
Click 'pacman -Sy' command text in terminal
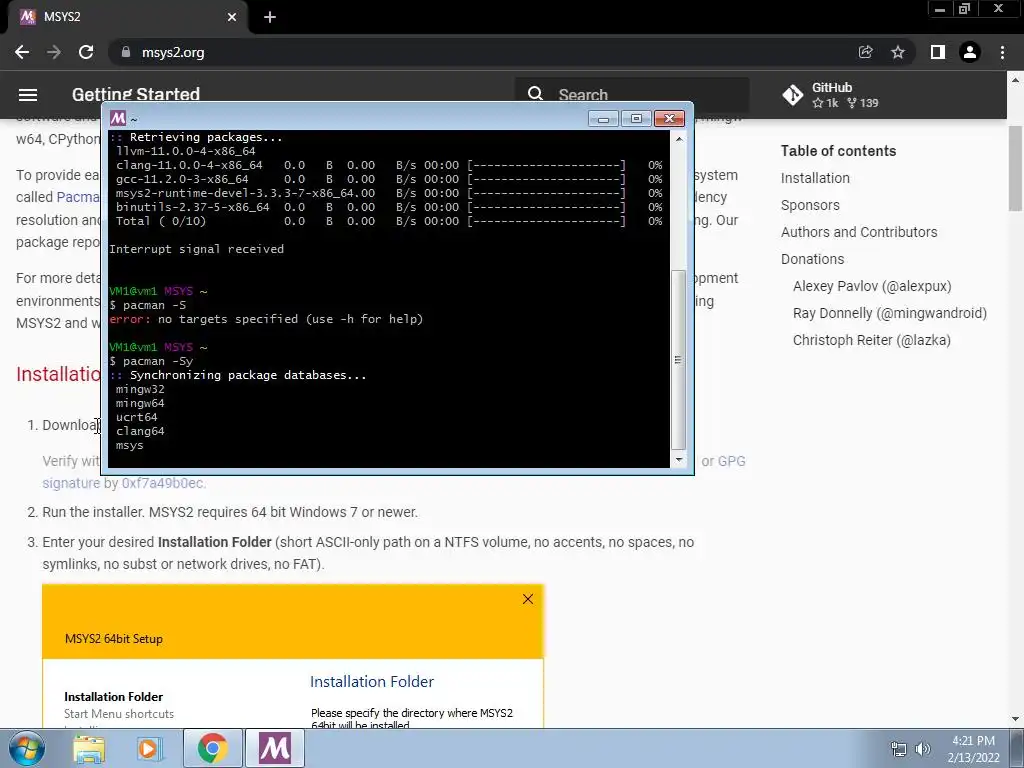[x=158, y=361]
